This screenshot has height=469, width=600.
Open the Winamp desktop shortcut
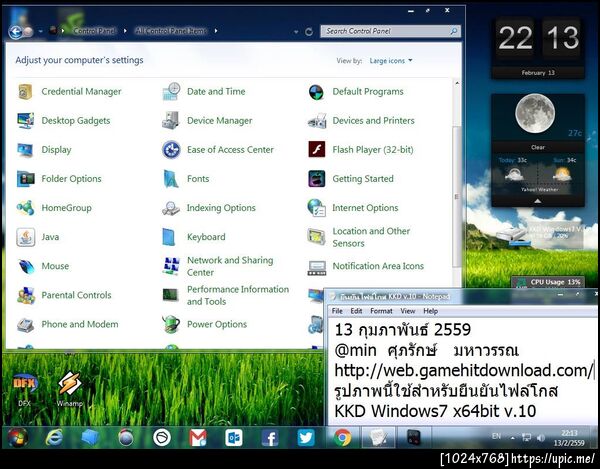(x=70, y=389)
